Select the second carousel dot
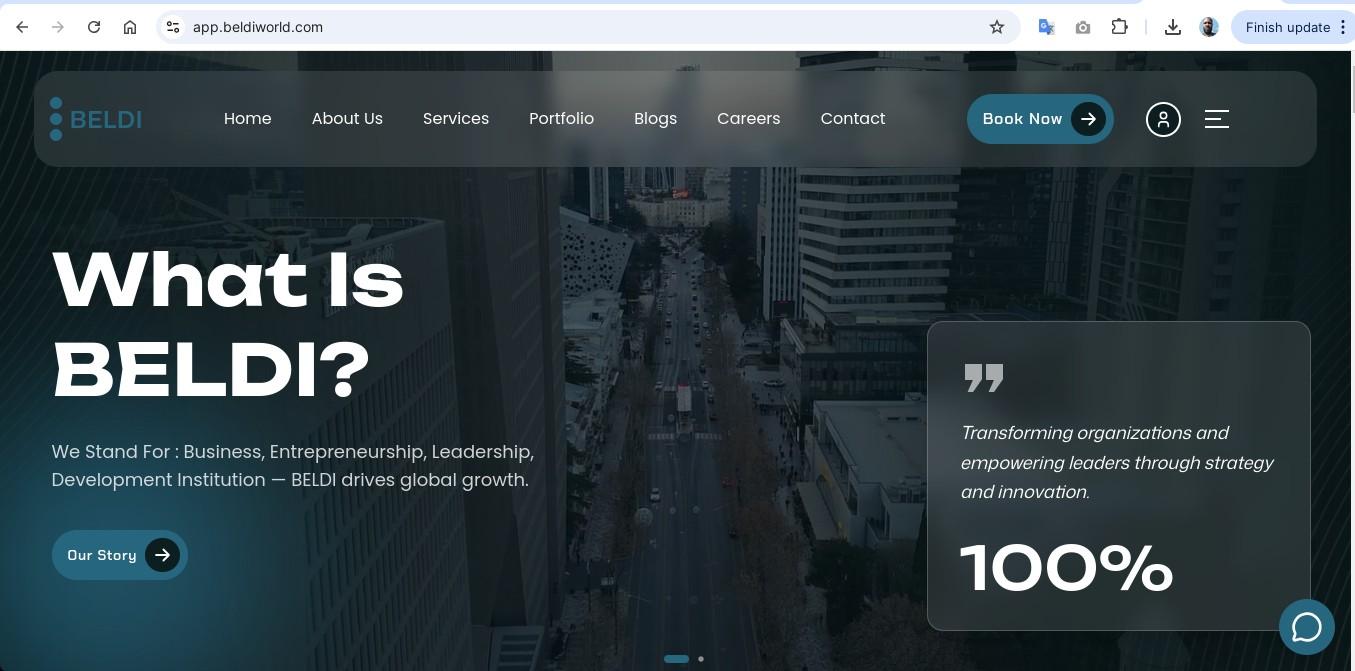Viewport: 1355px width, 671px height. click(x=701, y=659)
